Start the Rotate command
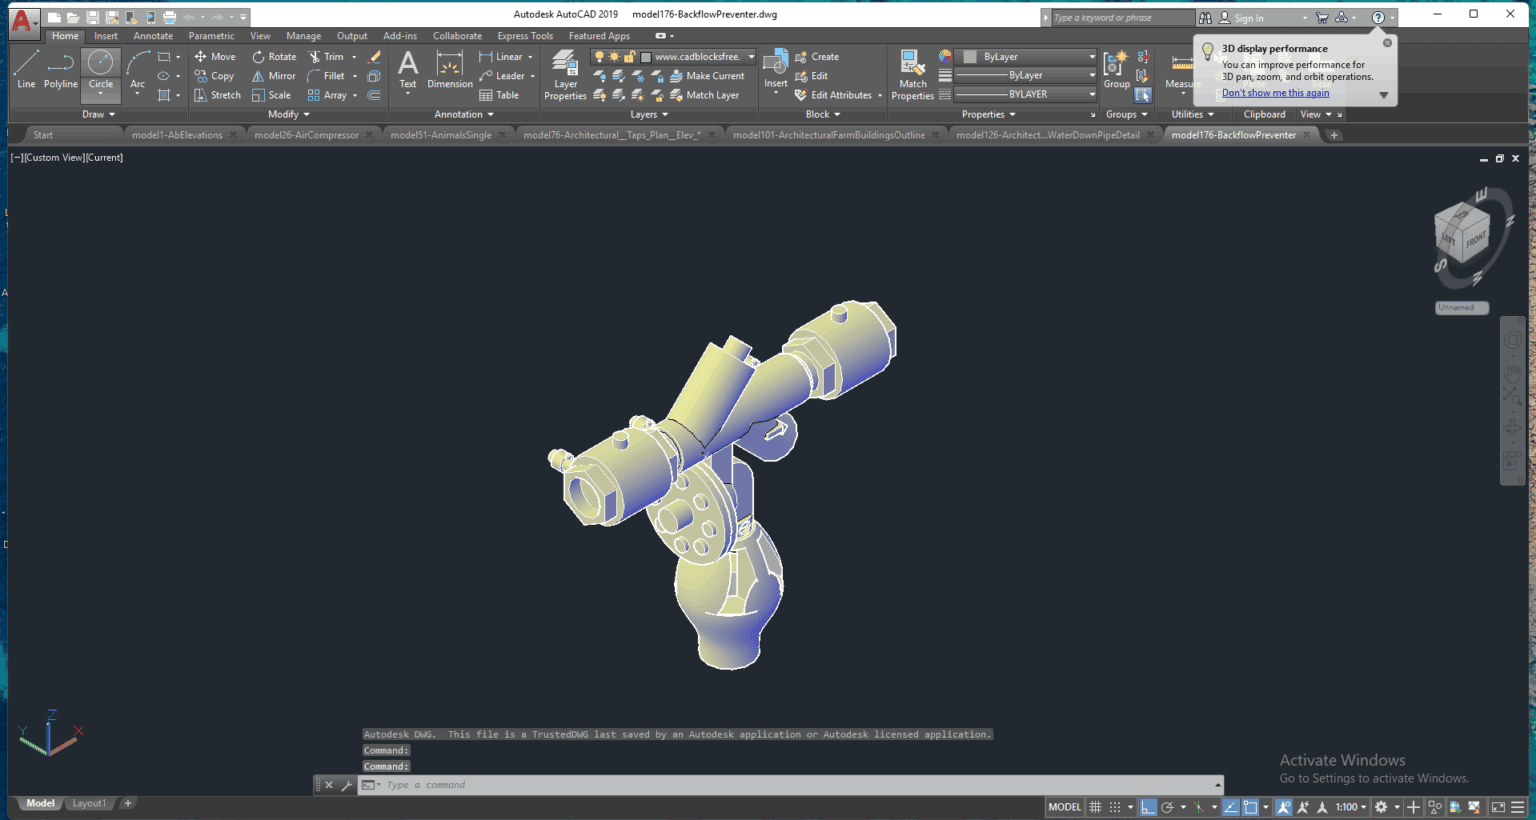 (272, 56)
